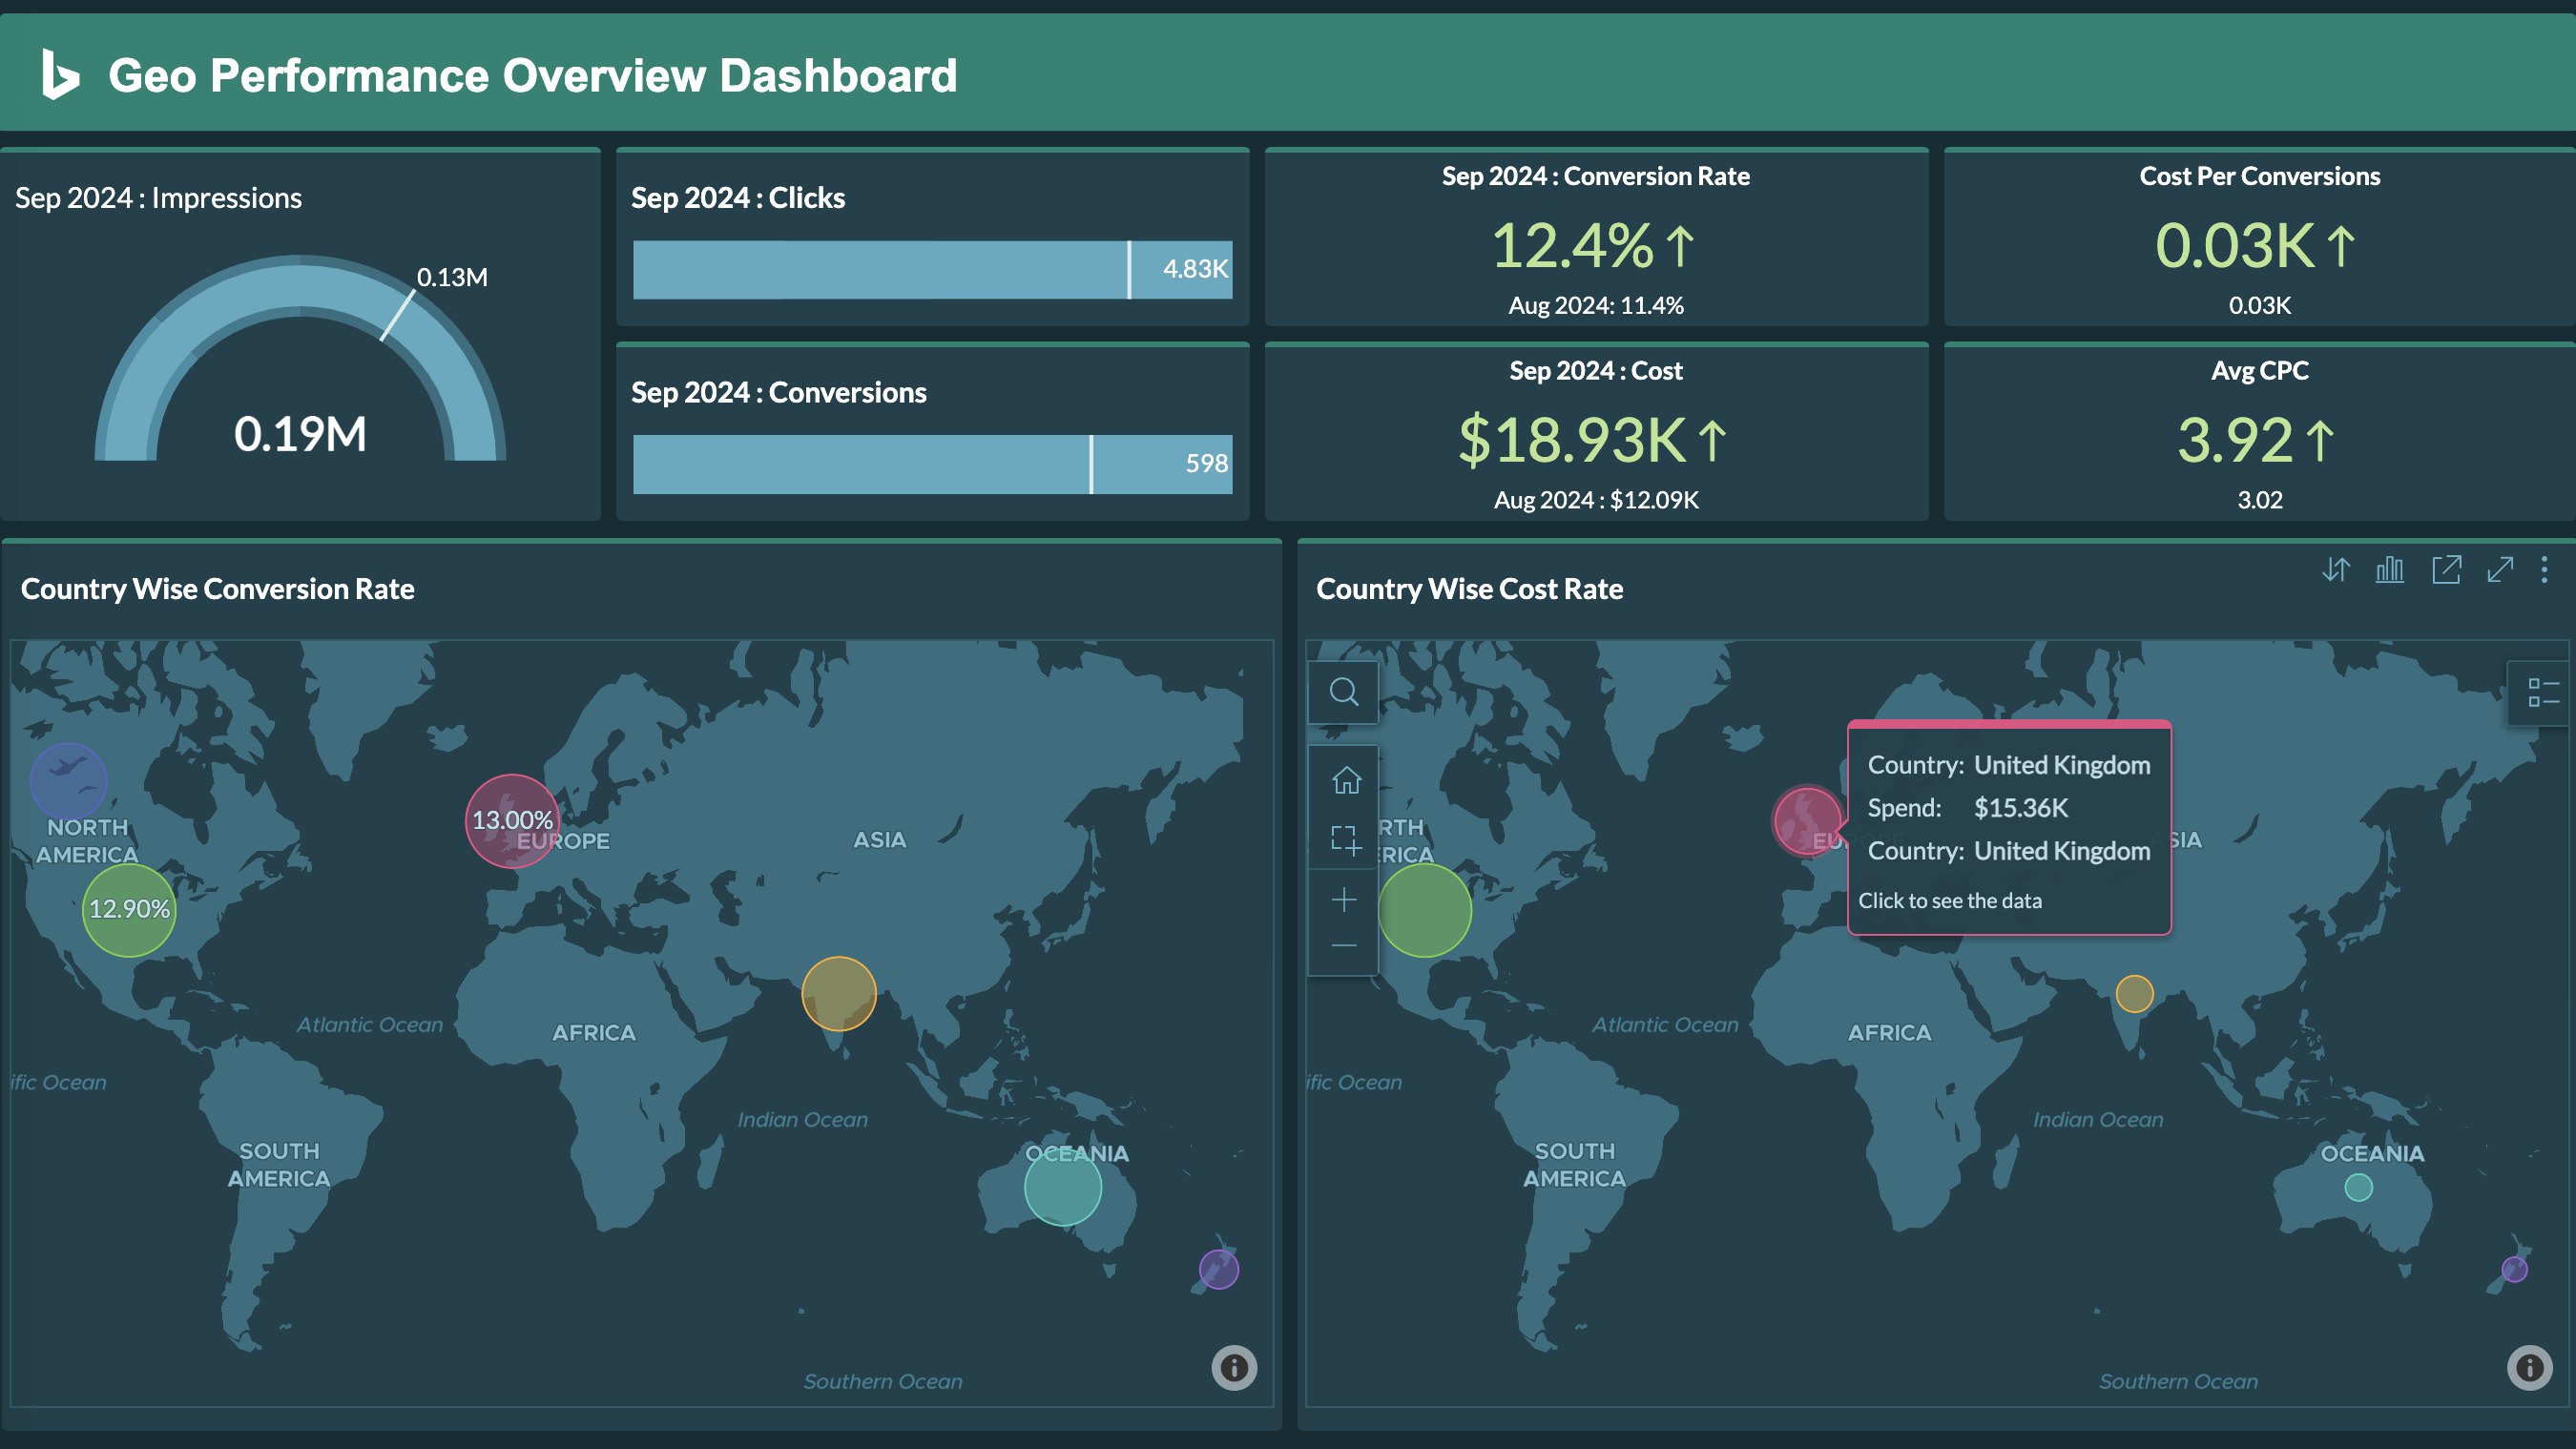Zoom out with the map minus button
The width and height of the screenshot is (2576, 1449).
pyautogui.click(x=1344, y=946)
